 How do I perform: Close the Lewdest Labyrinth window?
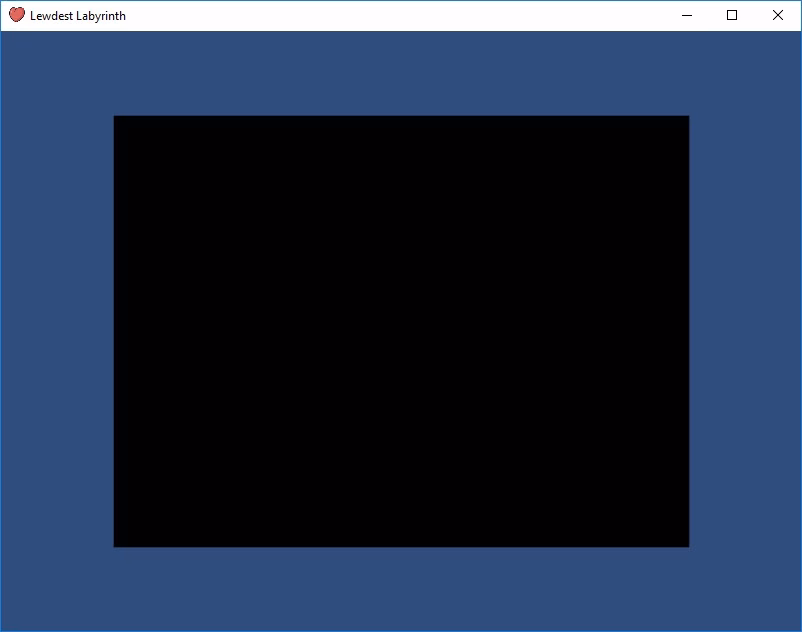(x=777, y=15)
